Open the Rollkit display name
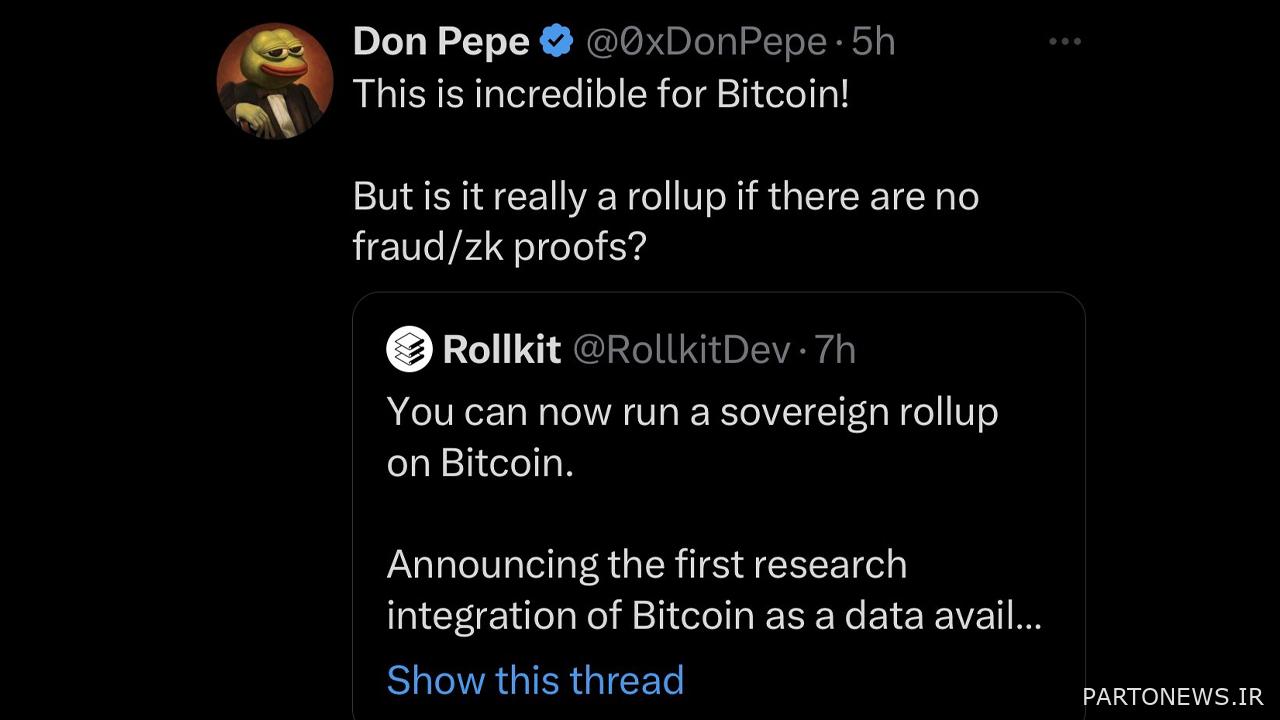This screenshot has height=720, width=1280. tap(502, 349)
